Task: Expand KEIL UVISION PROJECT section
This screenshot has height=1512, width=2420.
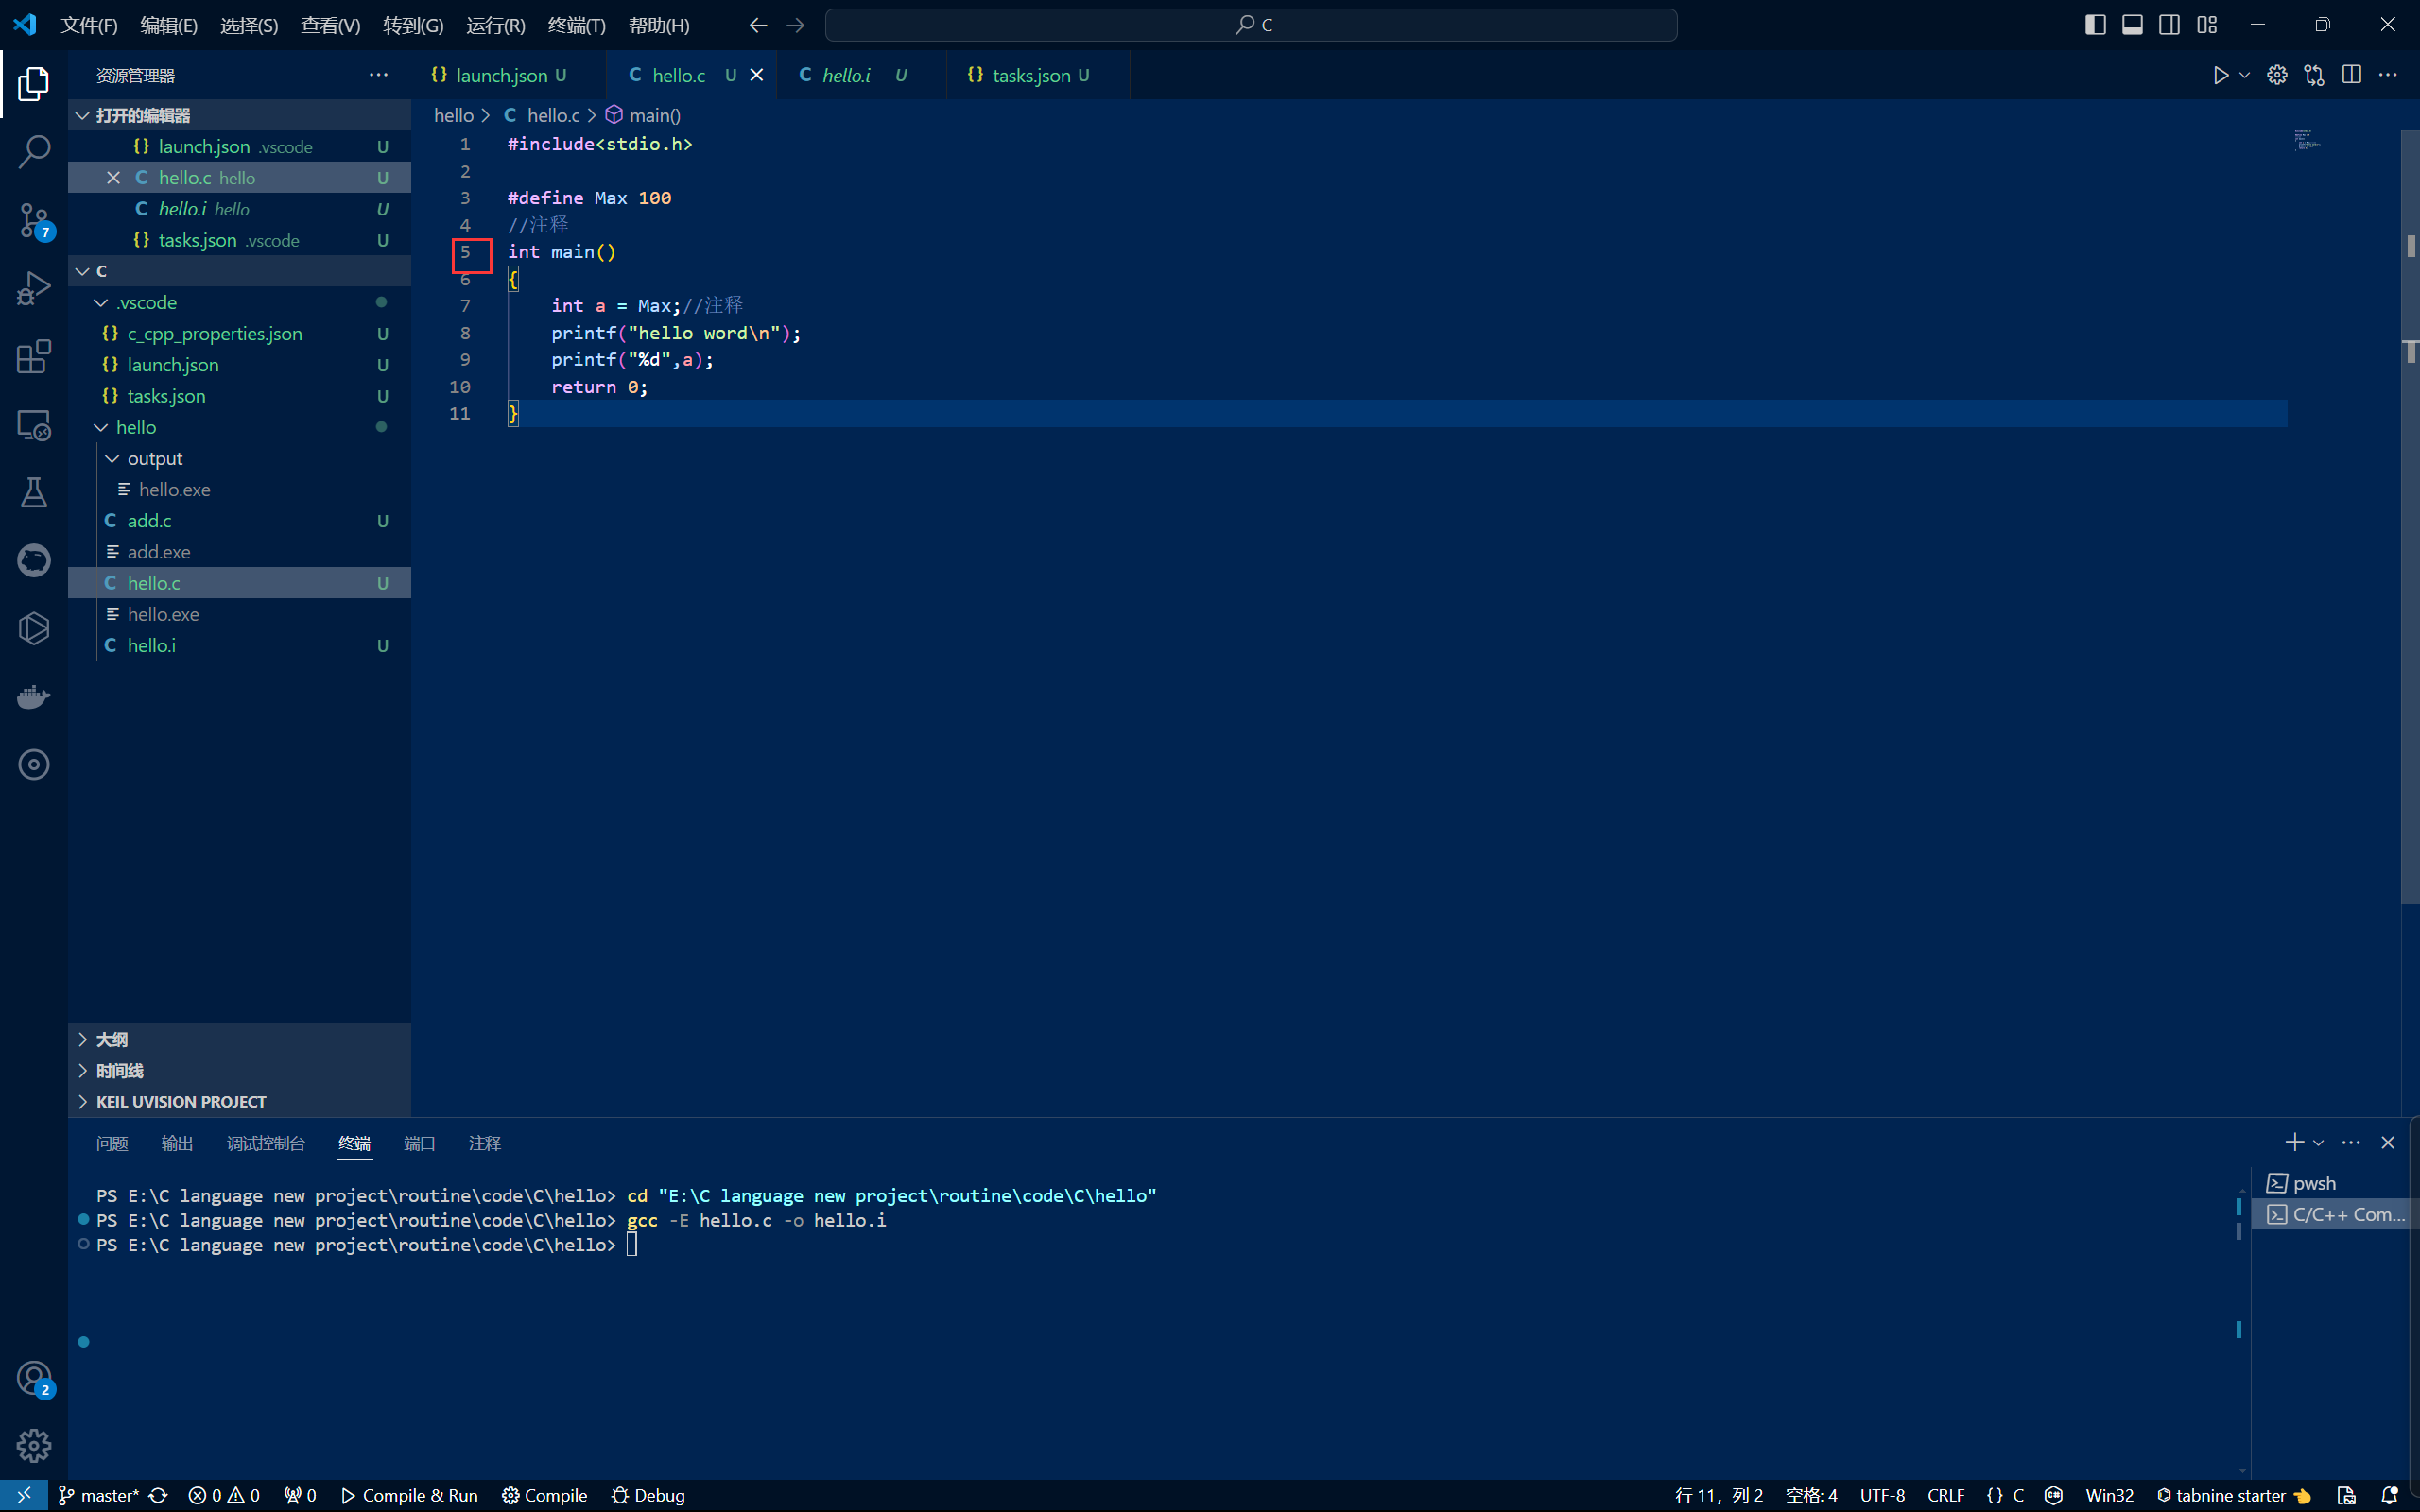Action: [239, 1101]
